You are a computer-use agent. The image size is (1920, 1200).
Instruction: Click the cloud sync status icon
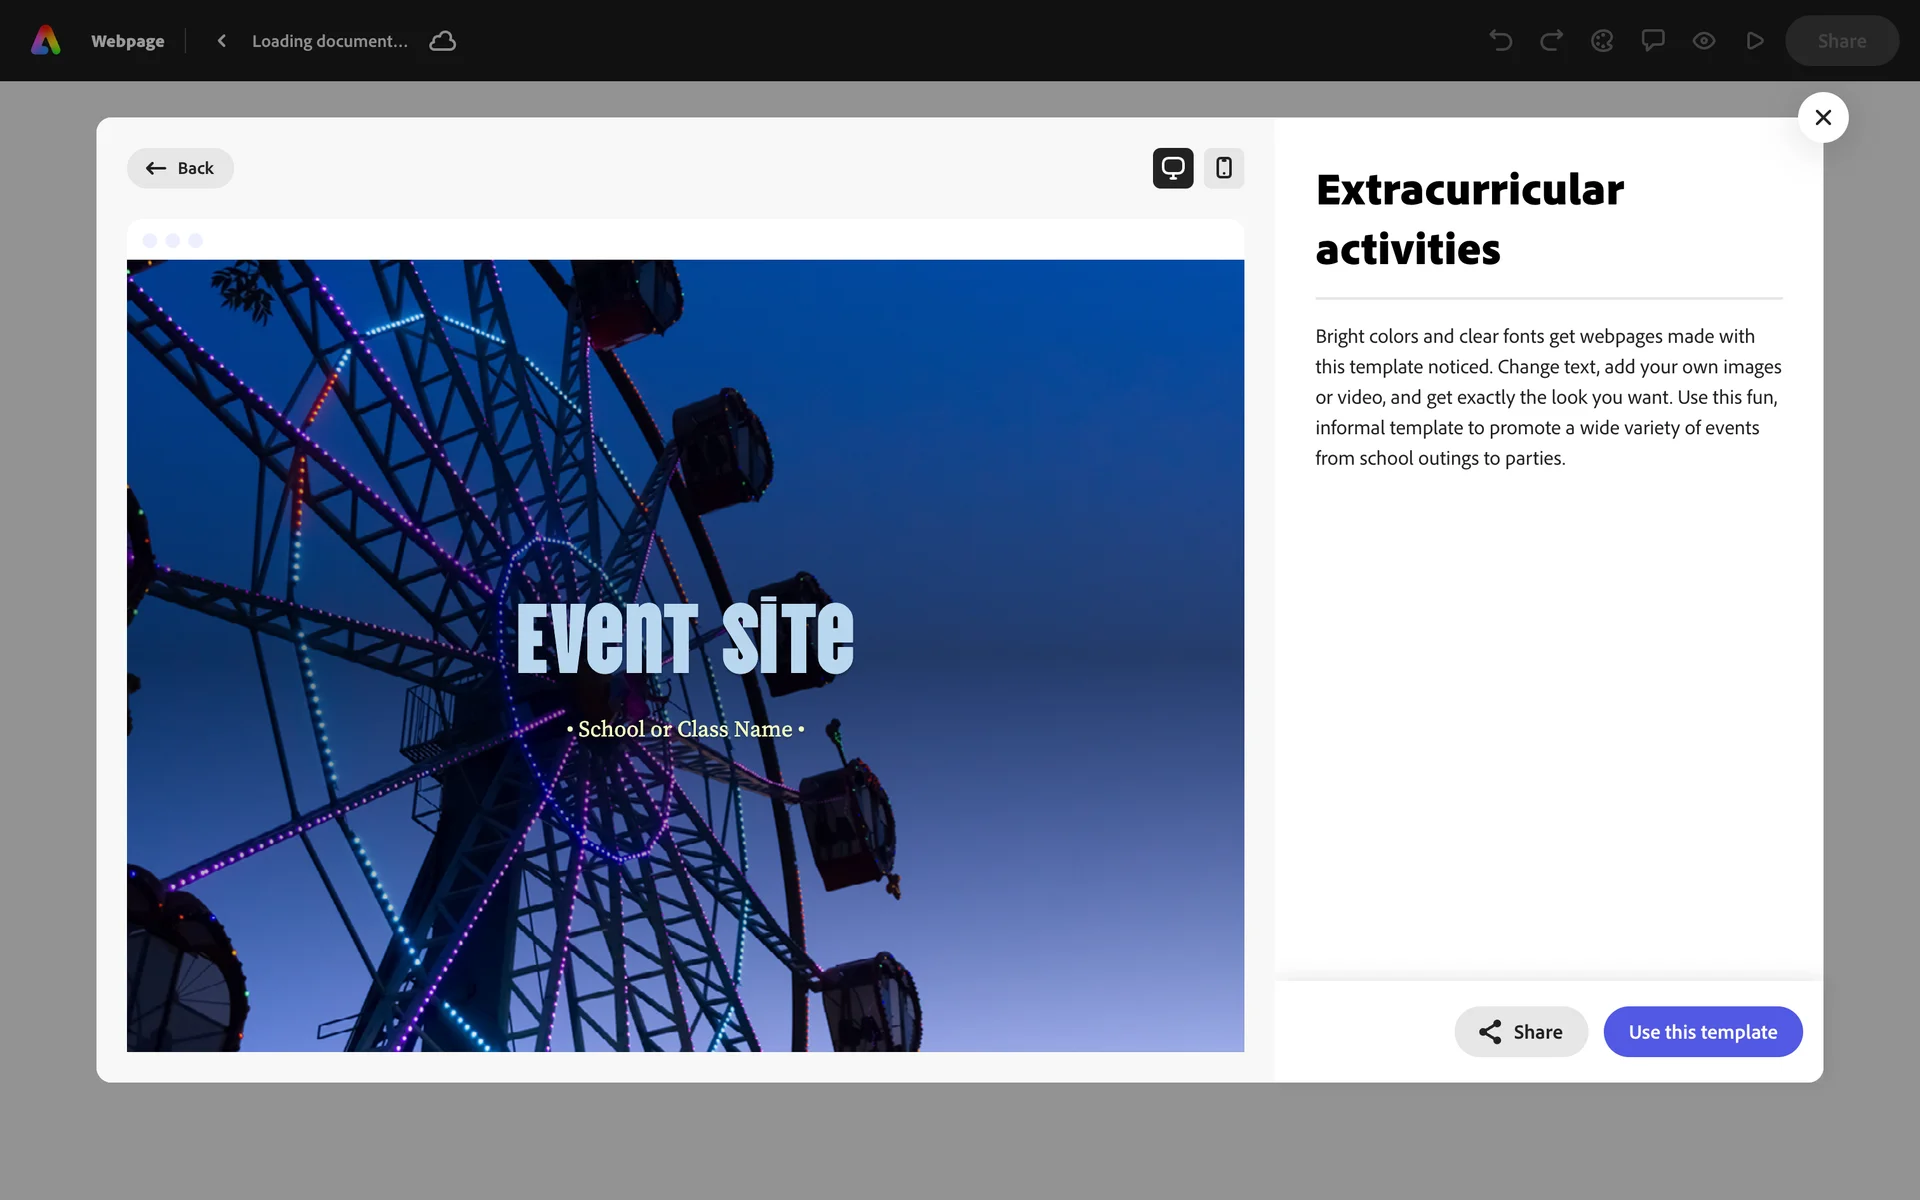(x=442, y=41)
